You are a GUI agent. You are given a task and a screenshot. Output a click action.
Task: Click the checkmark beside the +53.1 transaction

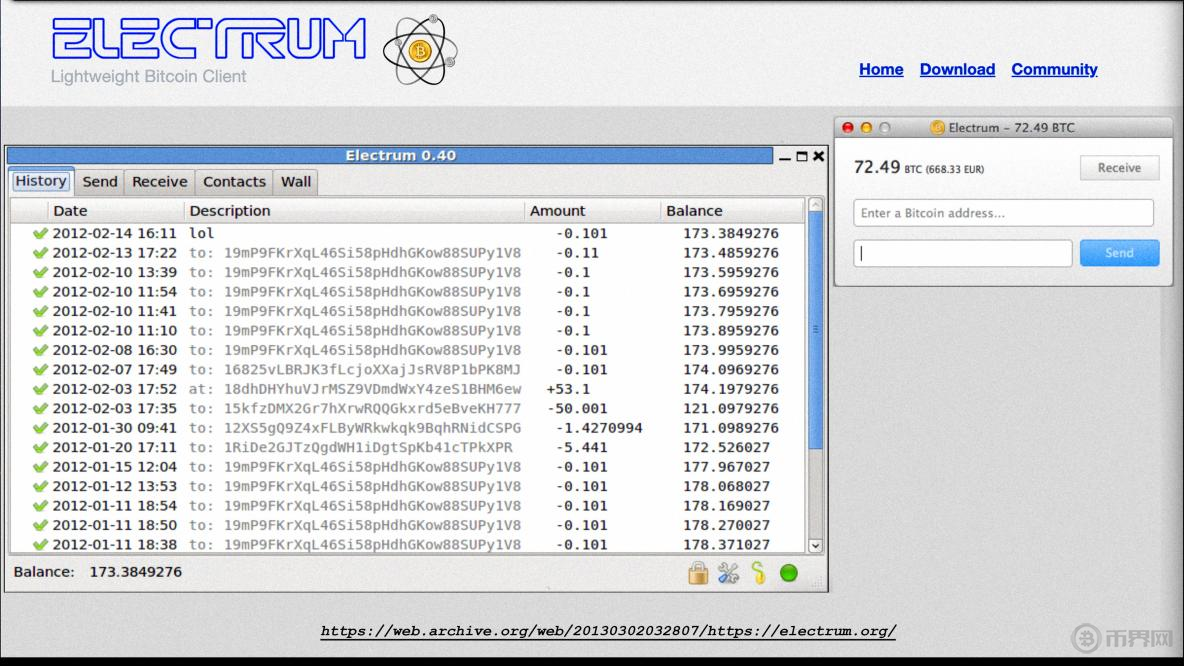pyautogui.click(x=40, y=389)
